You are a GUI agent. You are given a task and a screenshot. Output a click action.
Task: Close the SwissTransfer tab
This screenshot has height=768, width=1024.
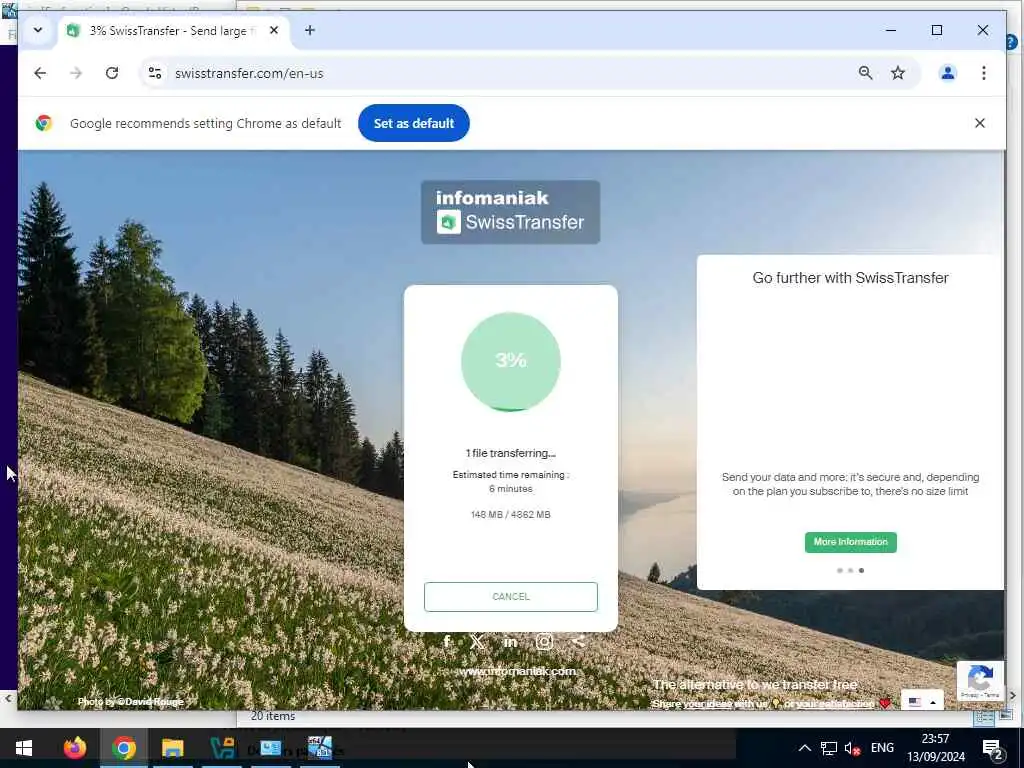coord(274,30)
